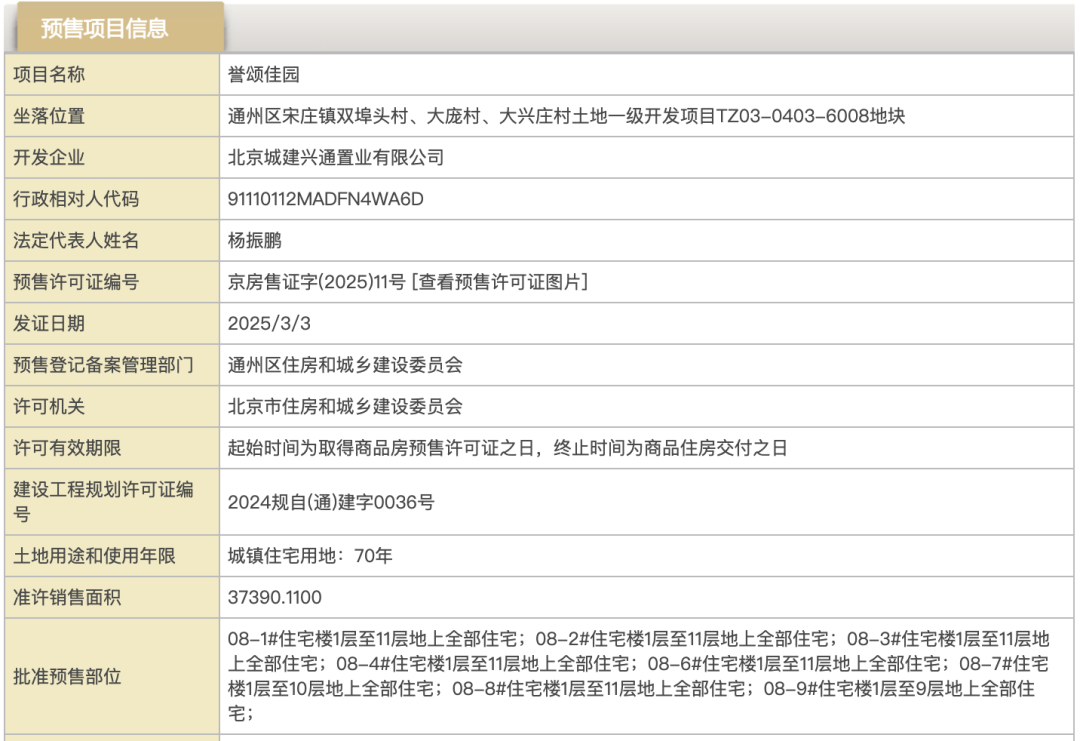1080x741 pixels.
Task: Click the value 城镇住宅用地：70年
Action: pos(310,556)
